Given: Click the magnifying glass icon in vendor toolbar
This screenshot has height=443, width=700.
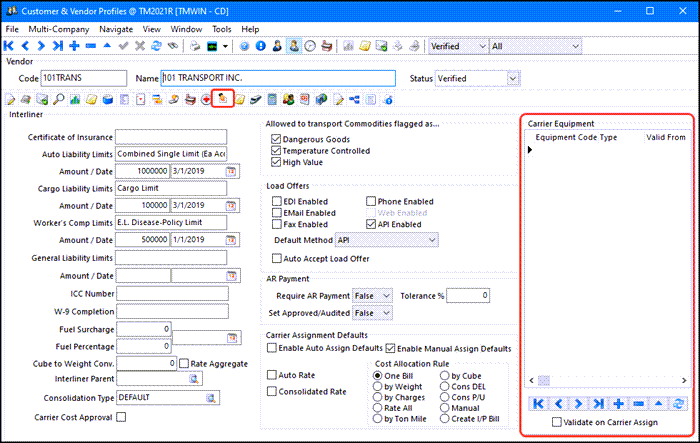Looking at the screenshot, I should pos(60,99).
